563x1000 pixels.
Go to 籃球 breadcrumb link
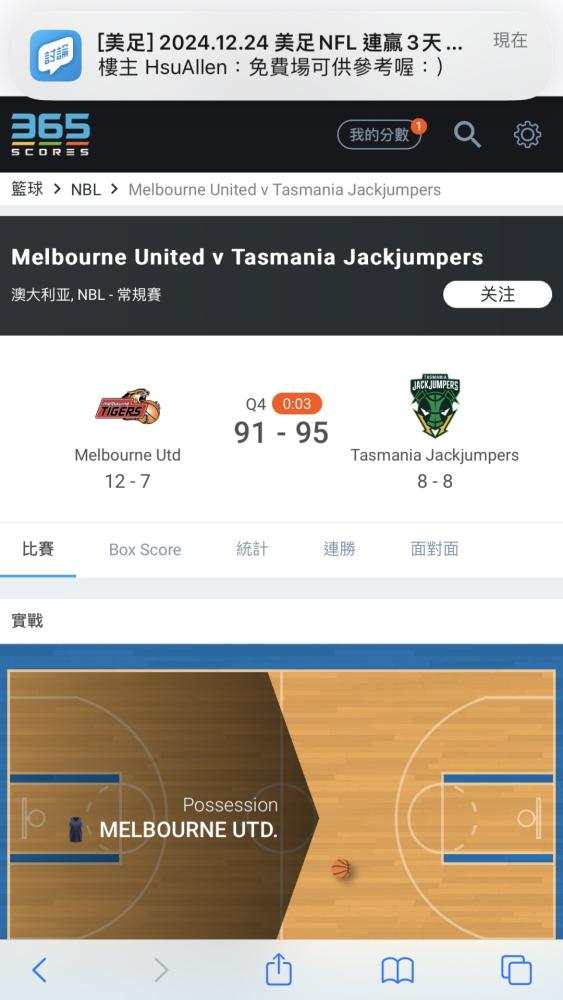27,189
